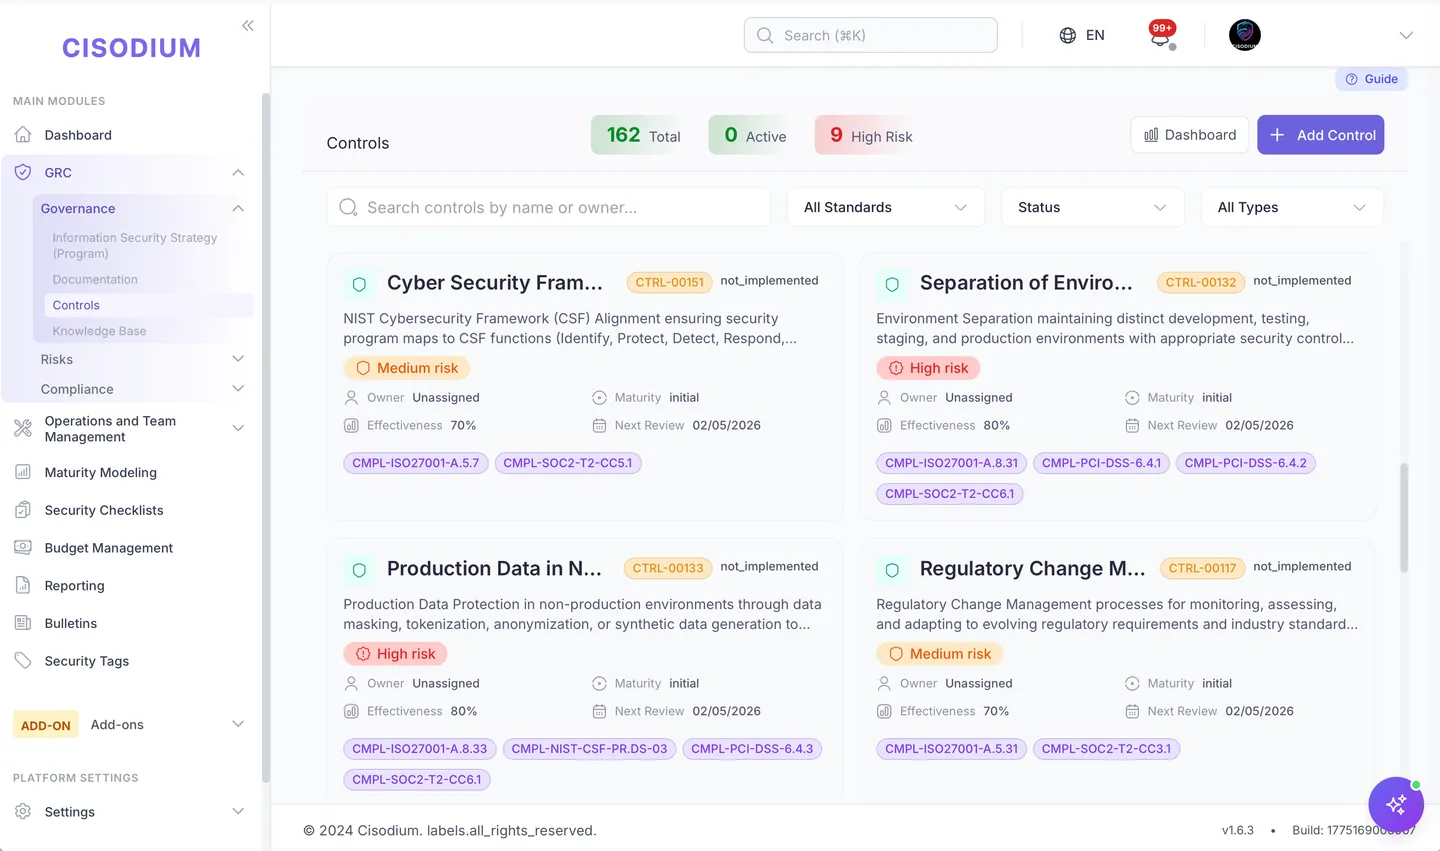Open the All Types dropdown
Image resolution: width=1440 pixels, height=851 pixels.
[x=1292, y=207]
